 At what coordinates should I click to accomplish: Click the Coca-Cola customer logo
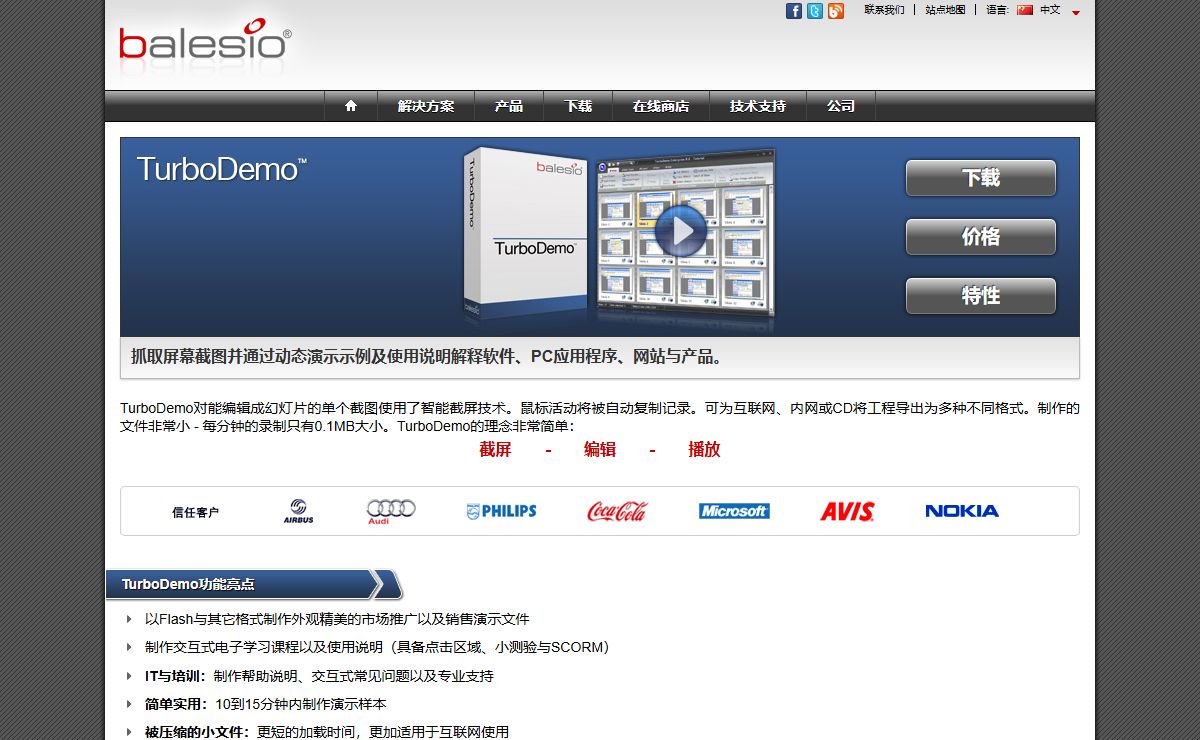617,511
